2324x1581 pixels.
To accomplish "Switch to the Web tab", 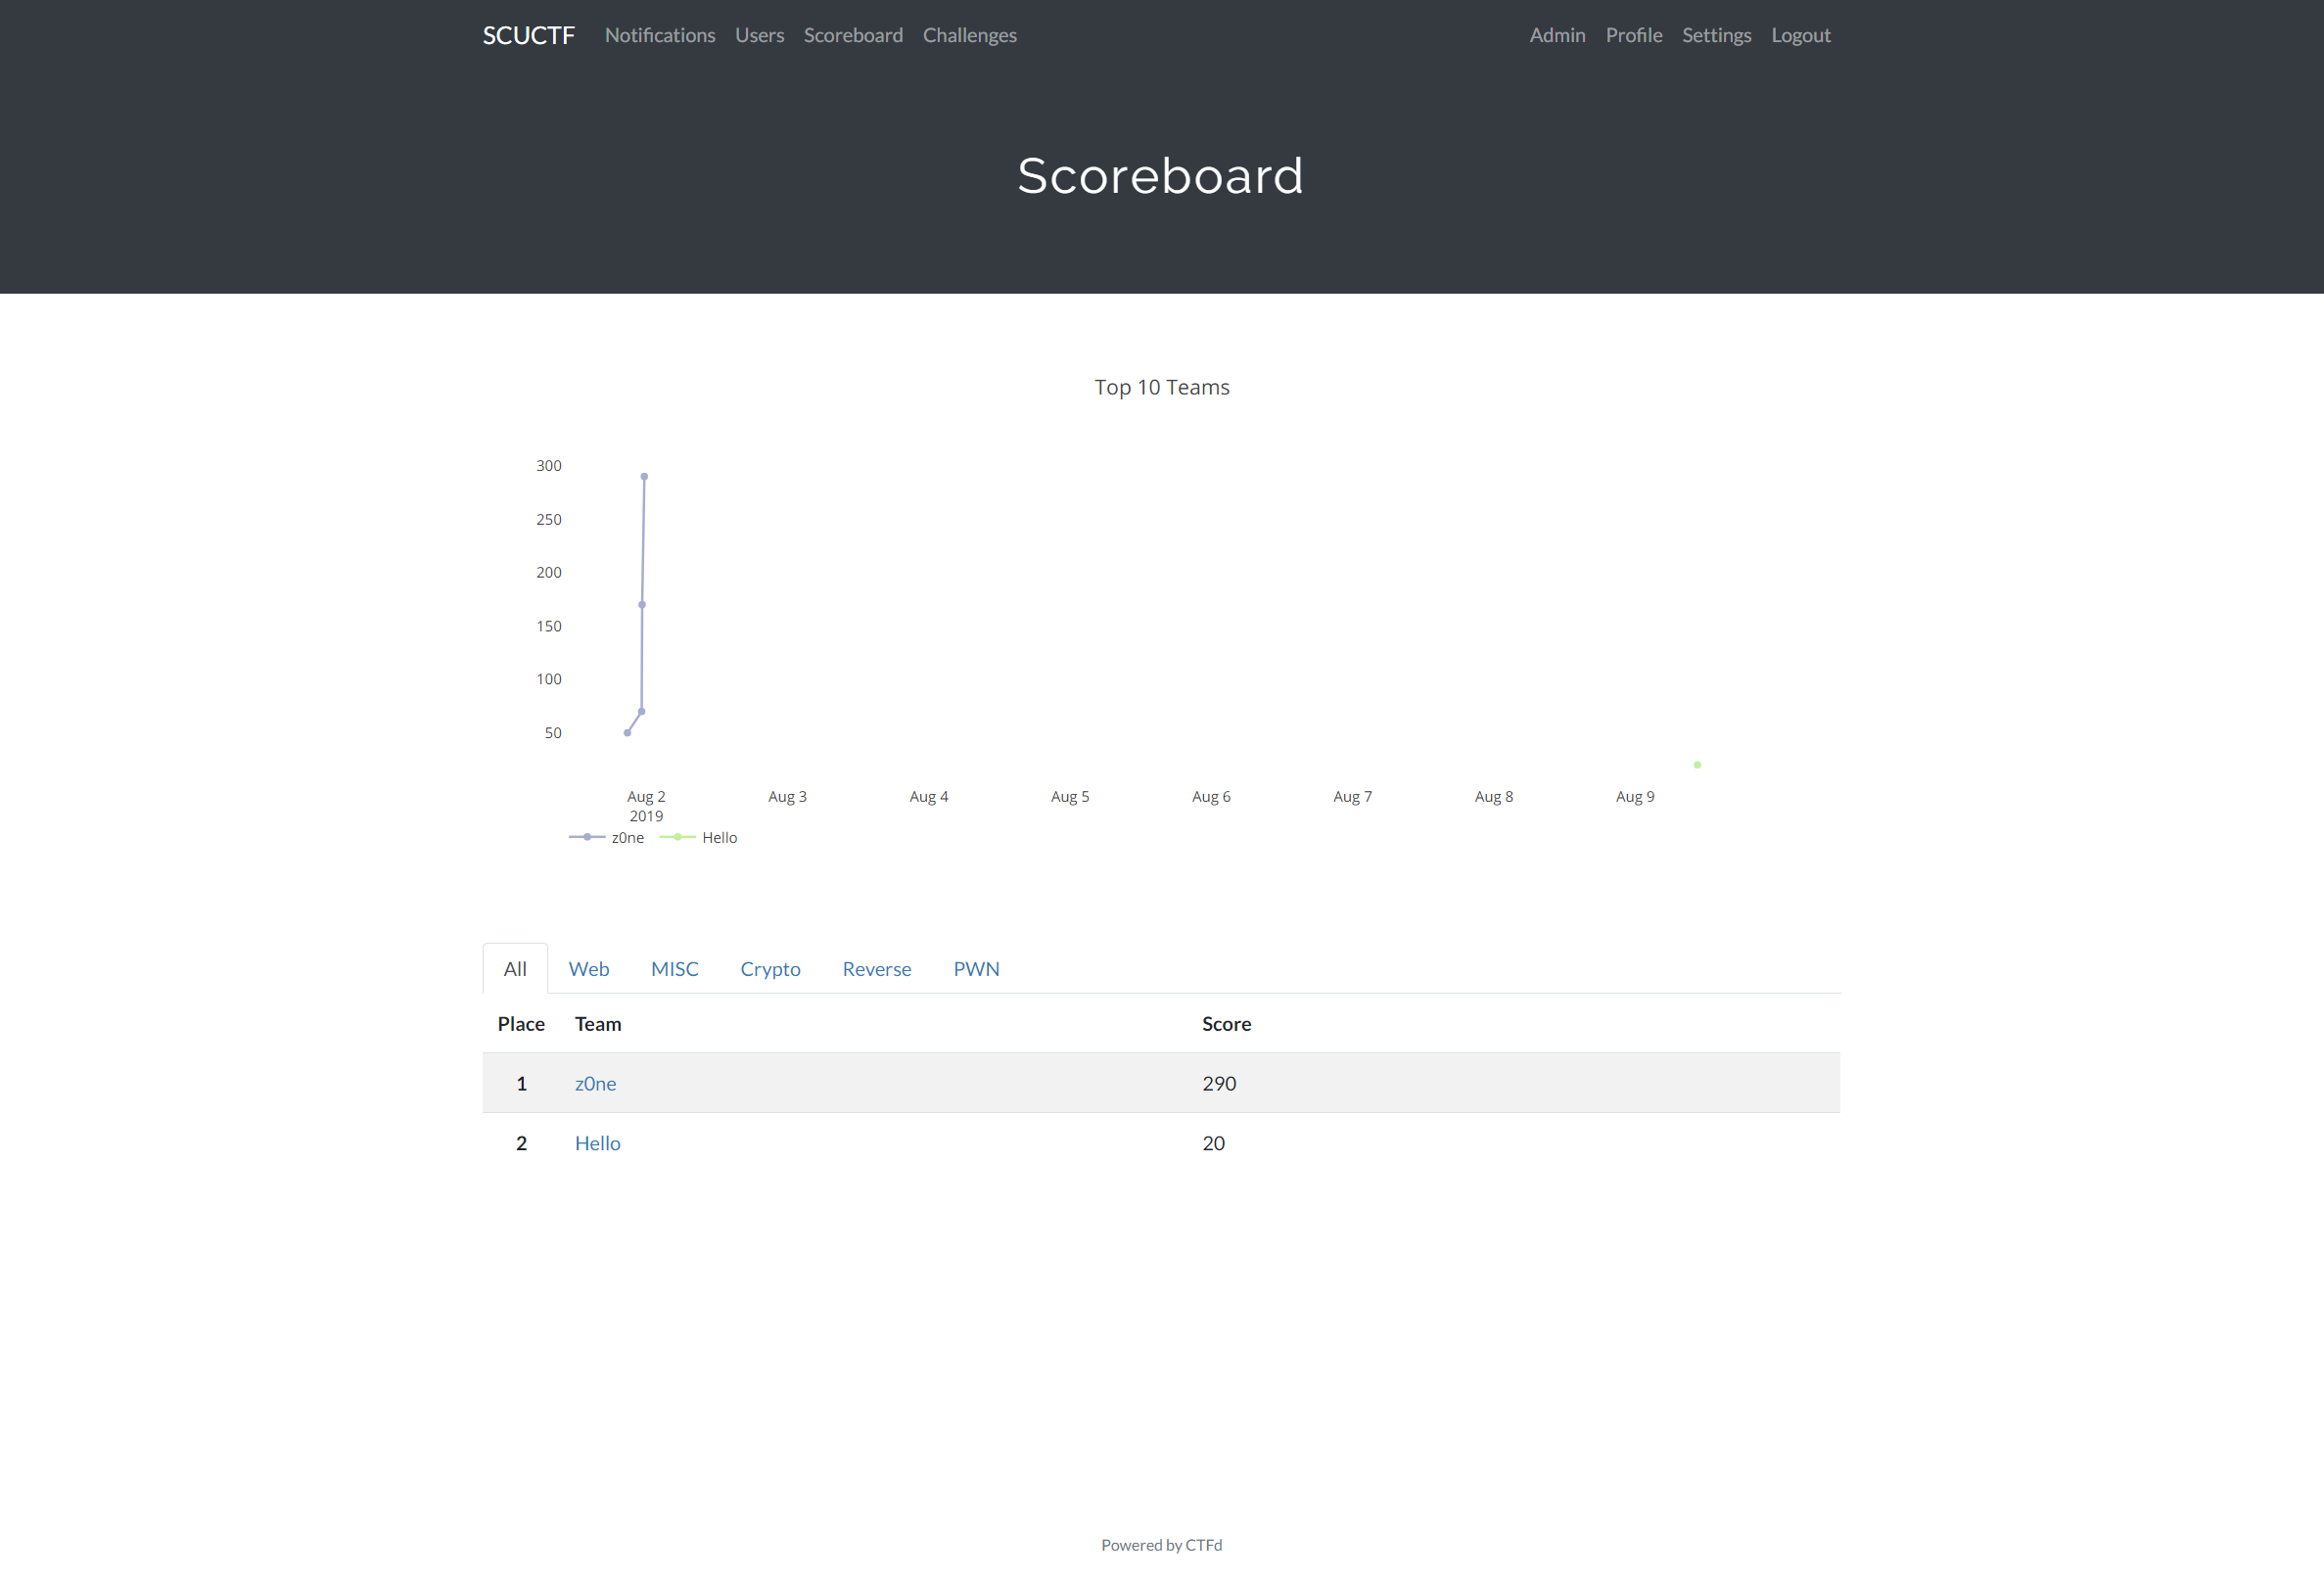I will (588, 969).
